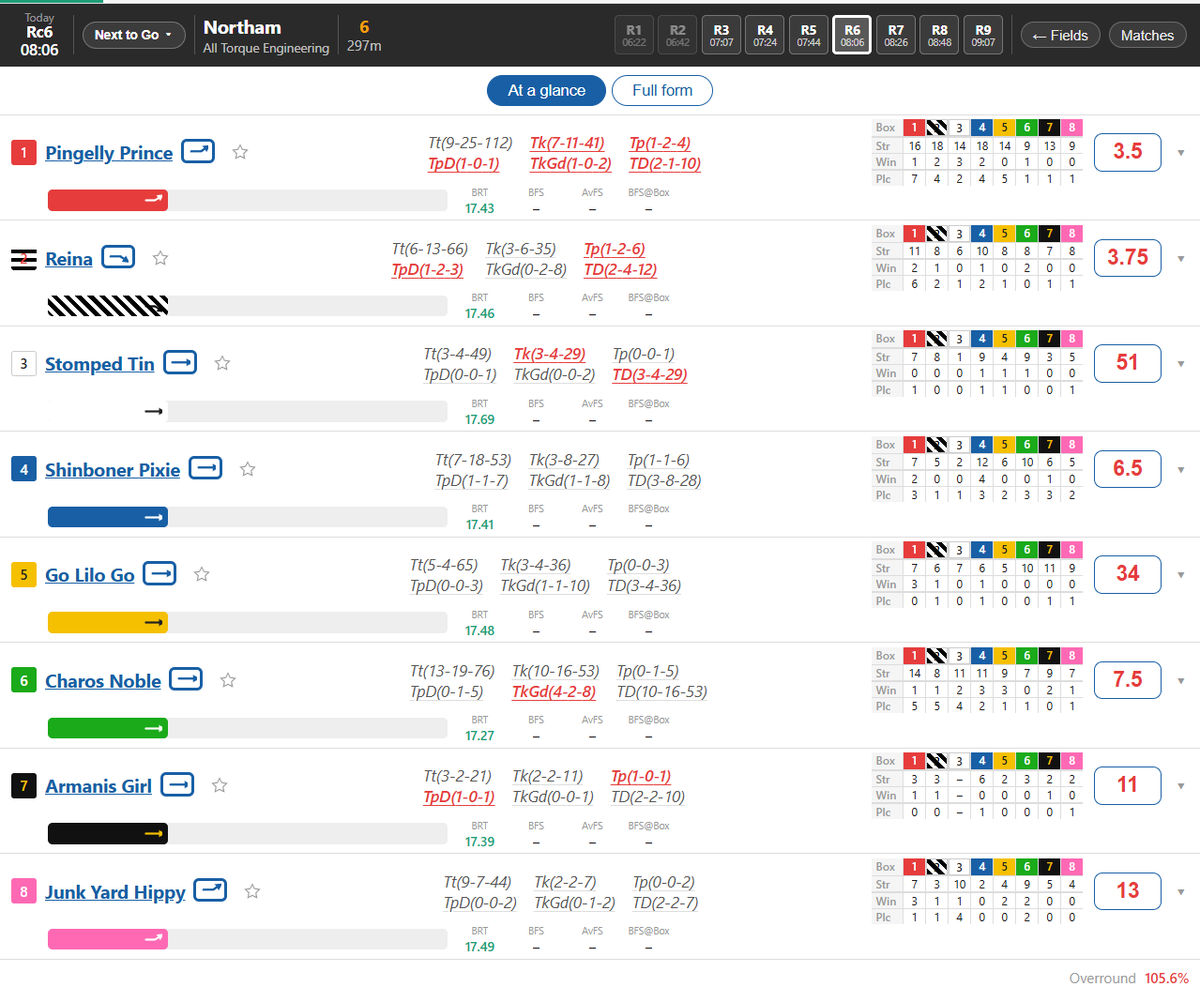
Task: Click the blue box 4 badge for Shinboner Pixie
Action: pos(23,469)
